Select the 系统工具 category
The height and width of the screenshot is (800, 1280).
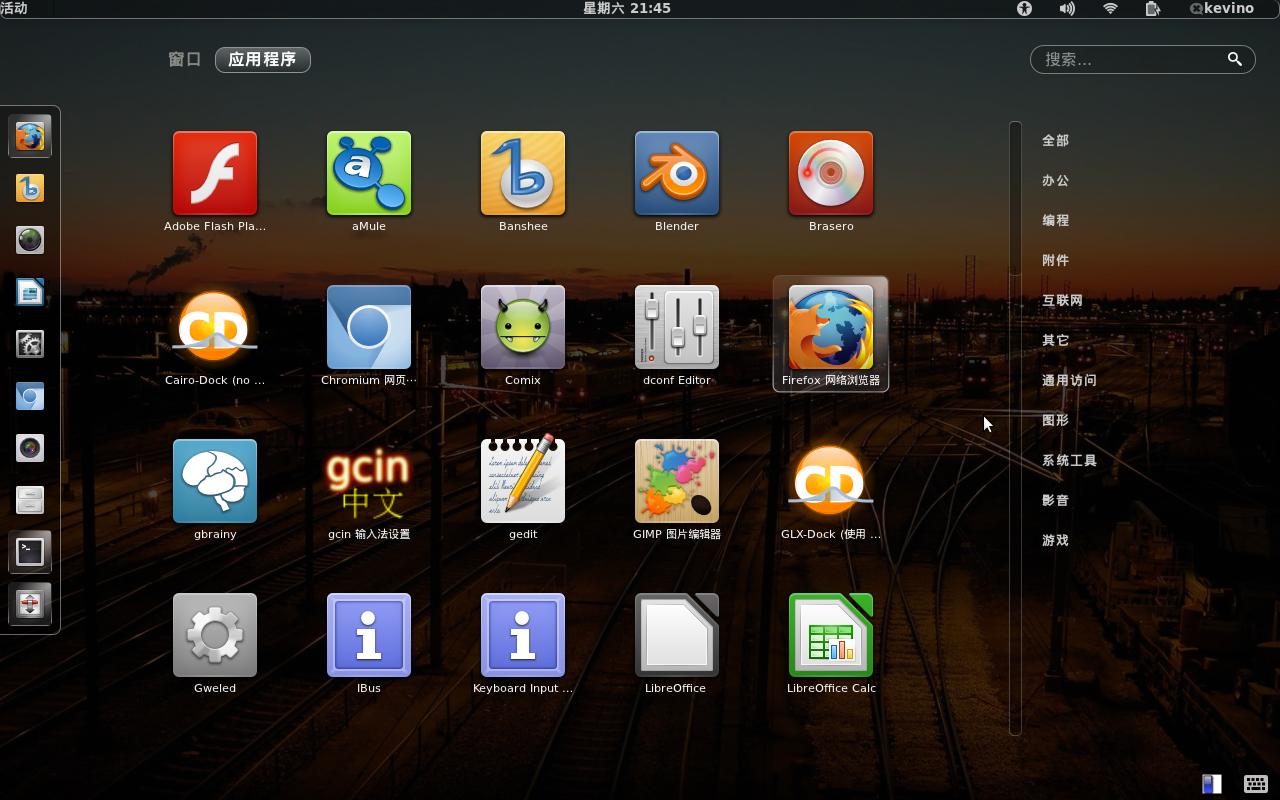1069,460
